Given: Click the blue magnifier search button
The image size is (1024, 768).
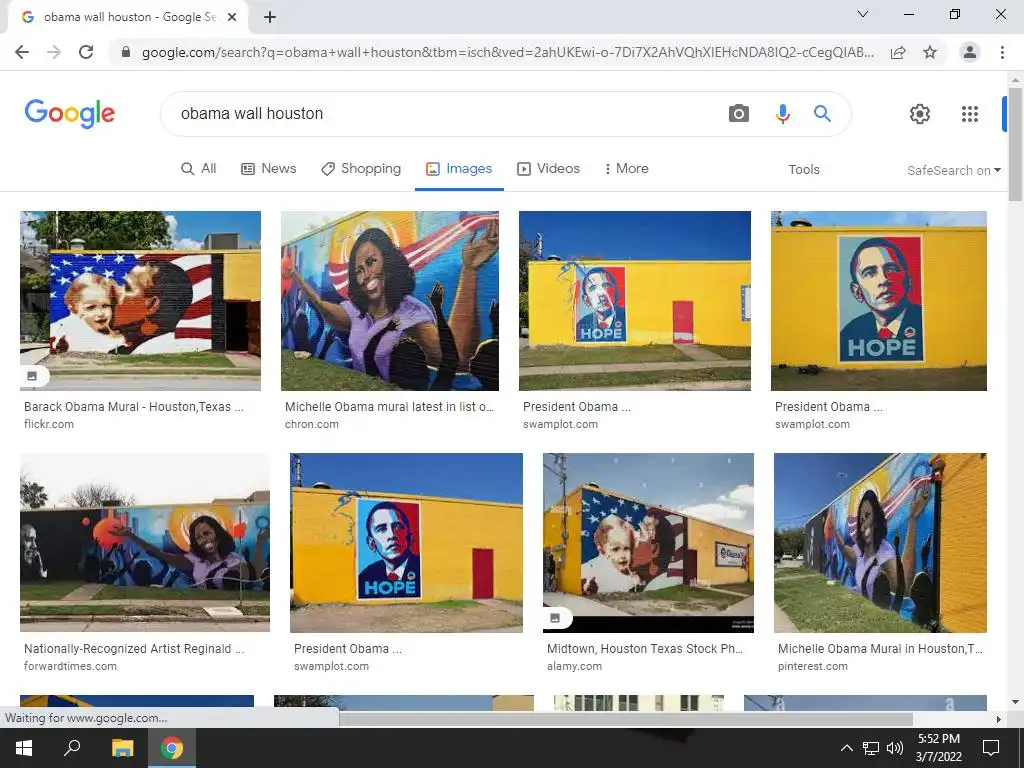Looking at the screenshot, I should click(x=822, y=114).
